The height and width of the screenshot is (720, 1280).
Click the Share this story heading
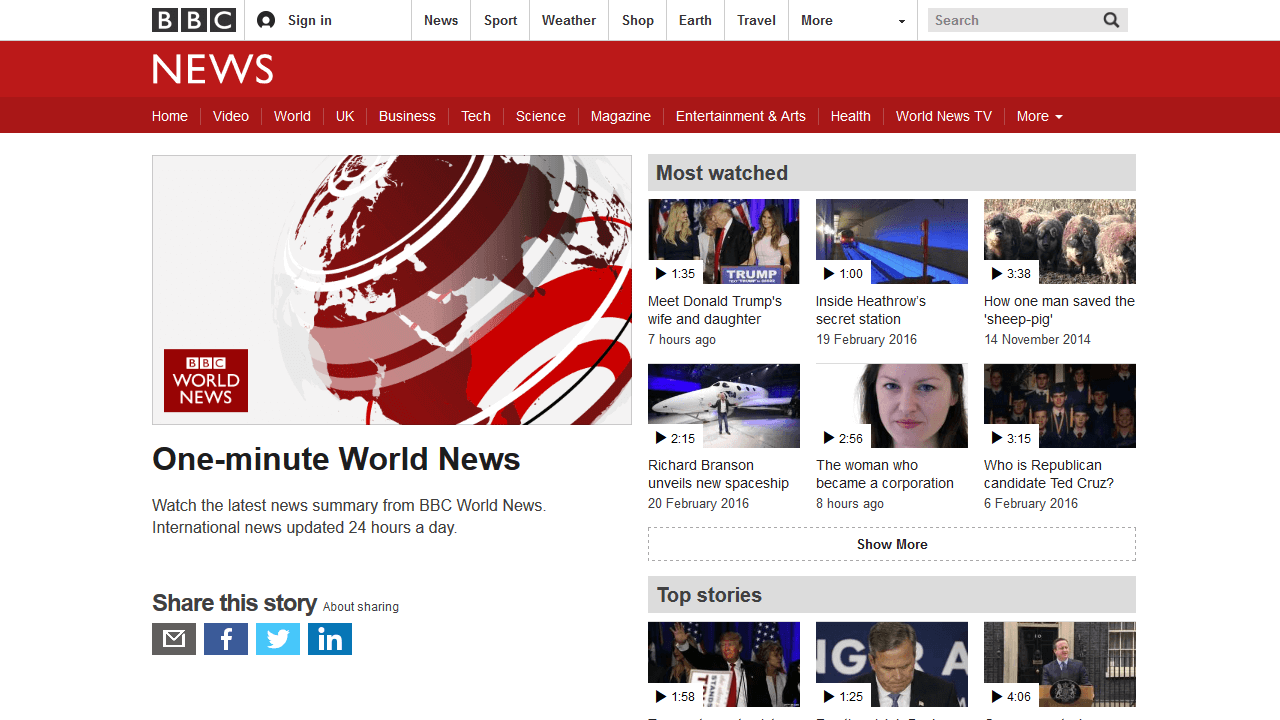click(234, 603)
